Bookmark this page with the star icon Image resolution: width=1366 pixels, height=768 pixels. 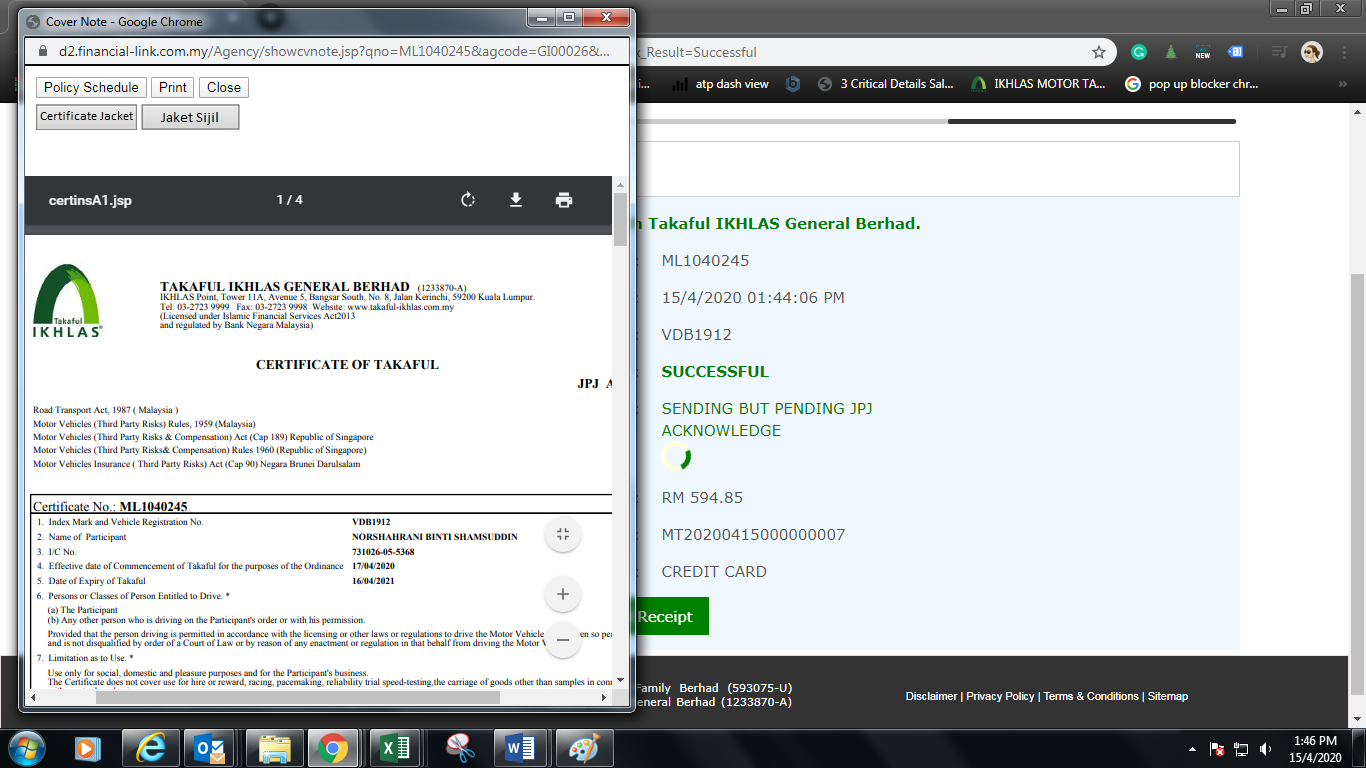[1099, 52]
